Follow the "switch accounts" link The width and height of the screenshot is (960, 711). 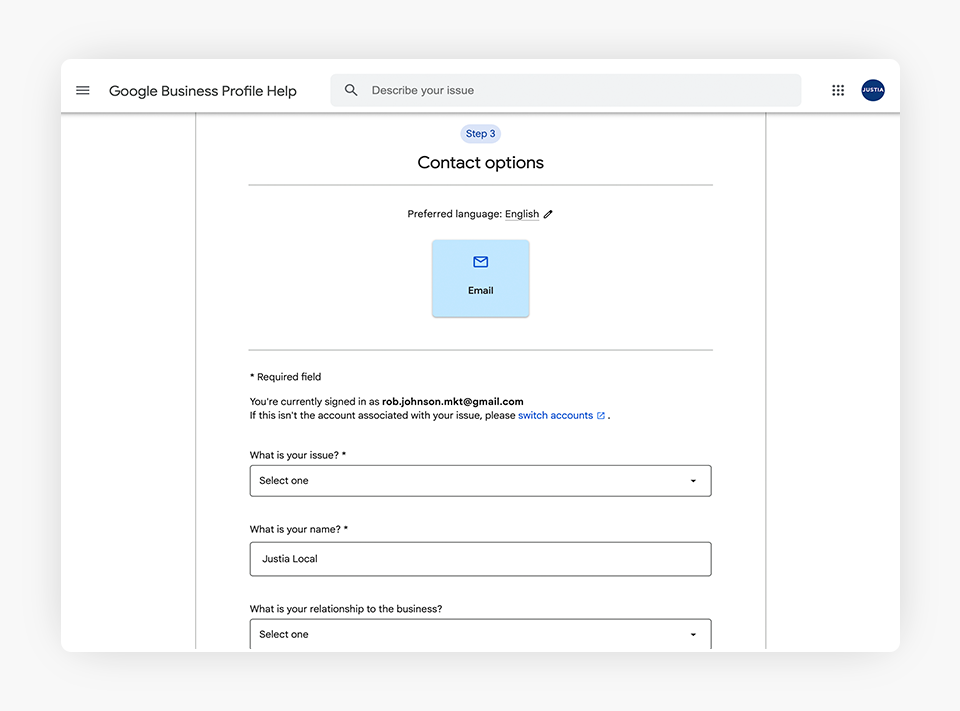click(x=555, y=415)
